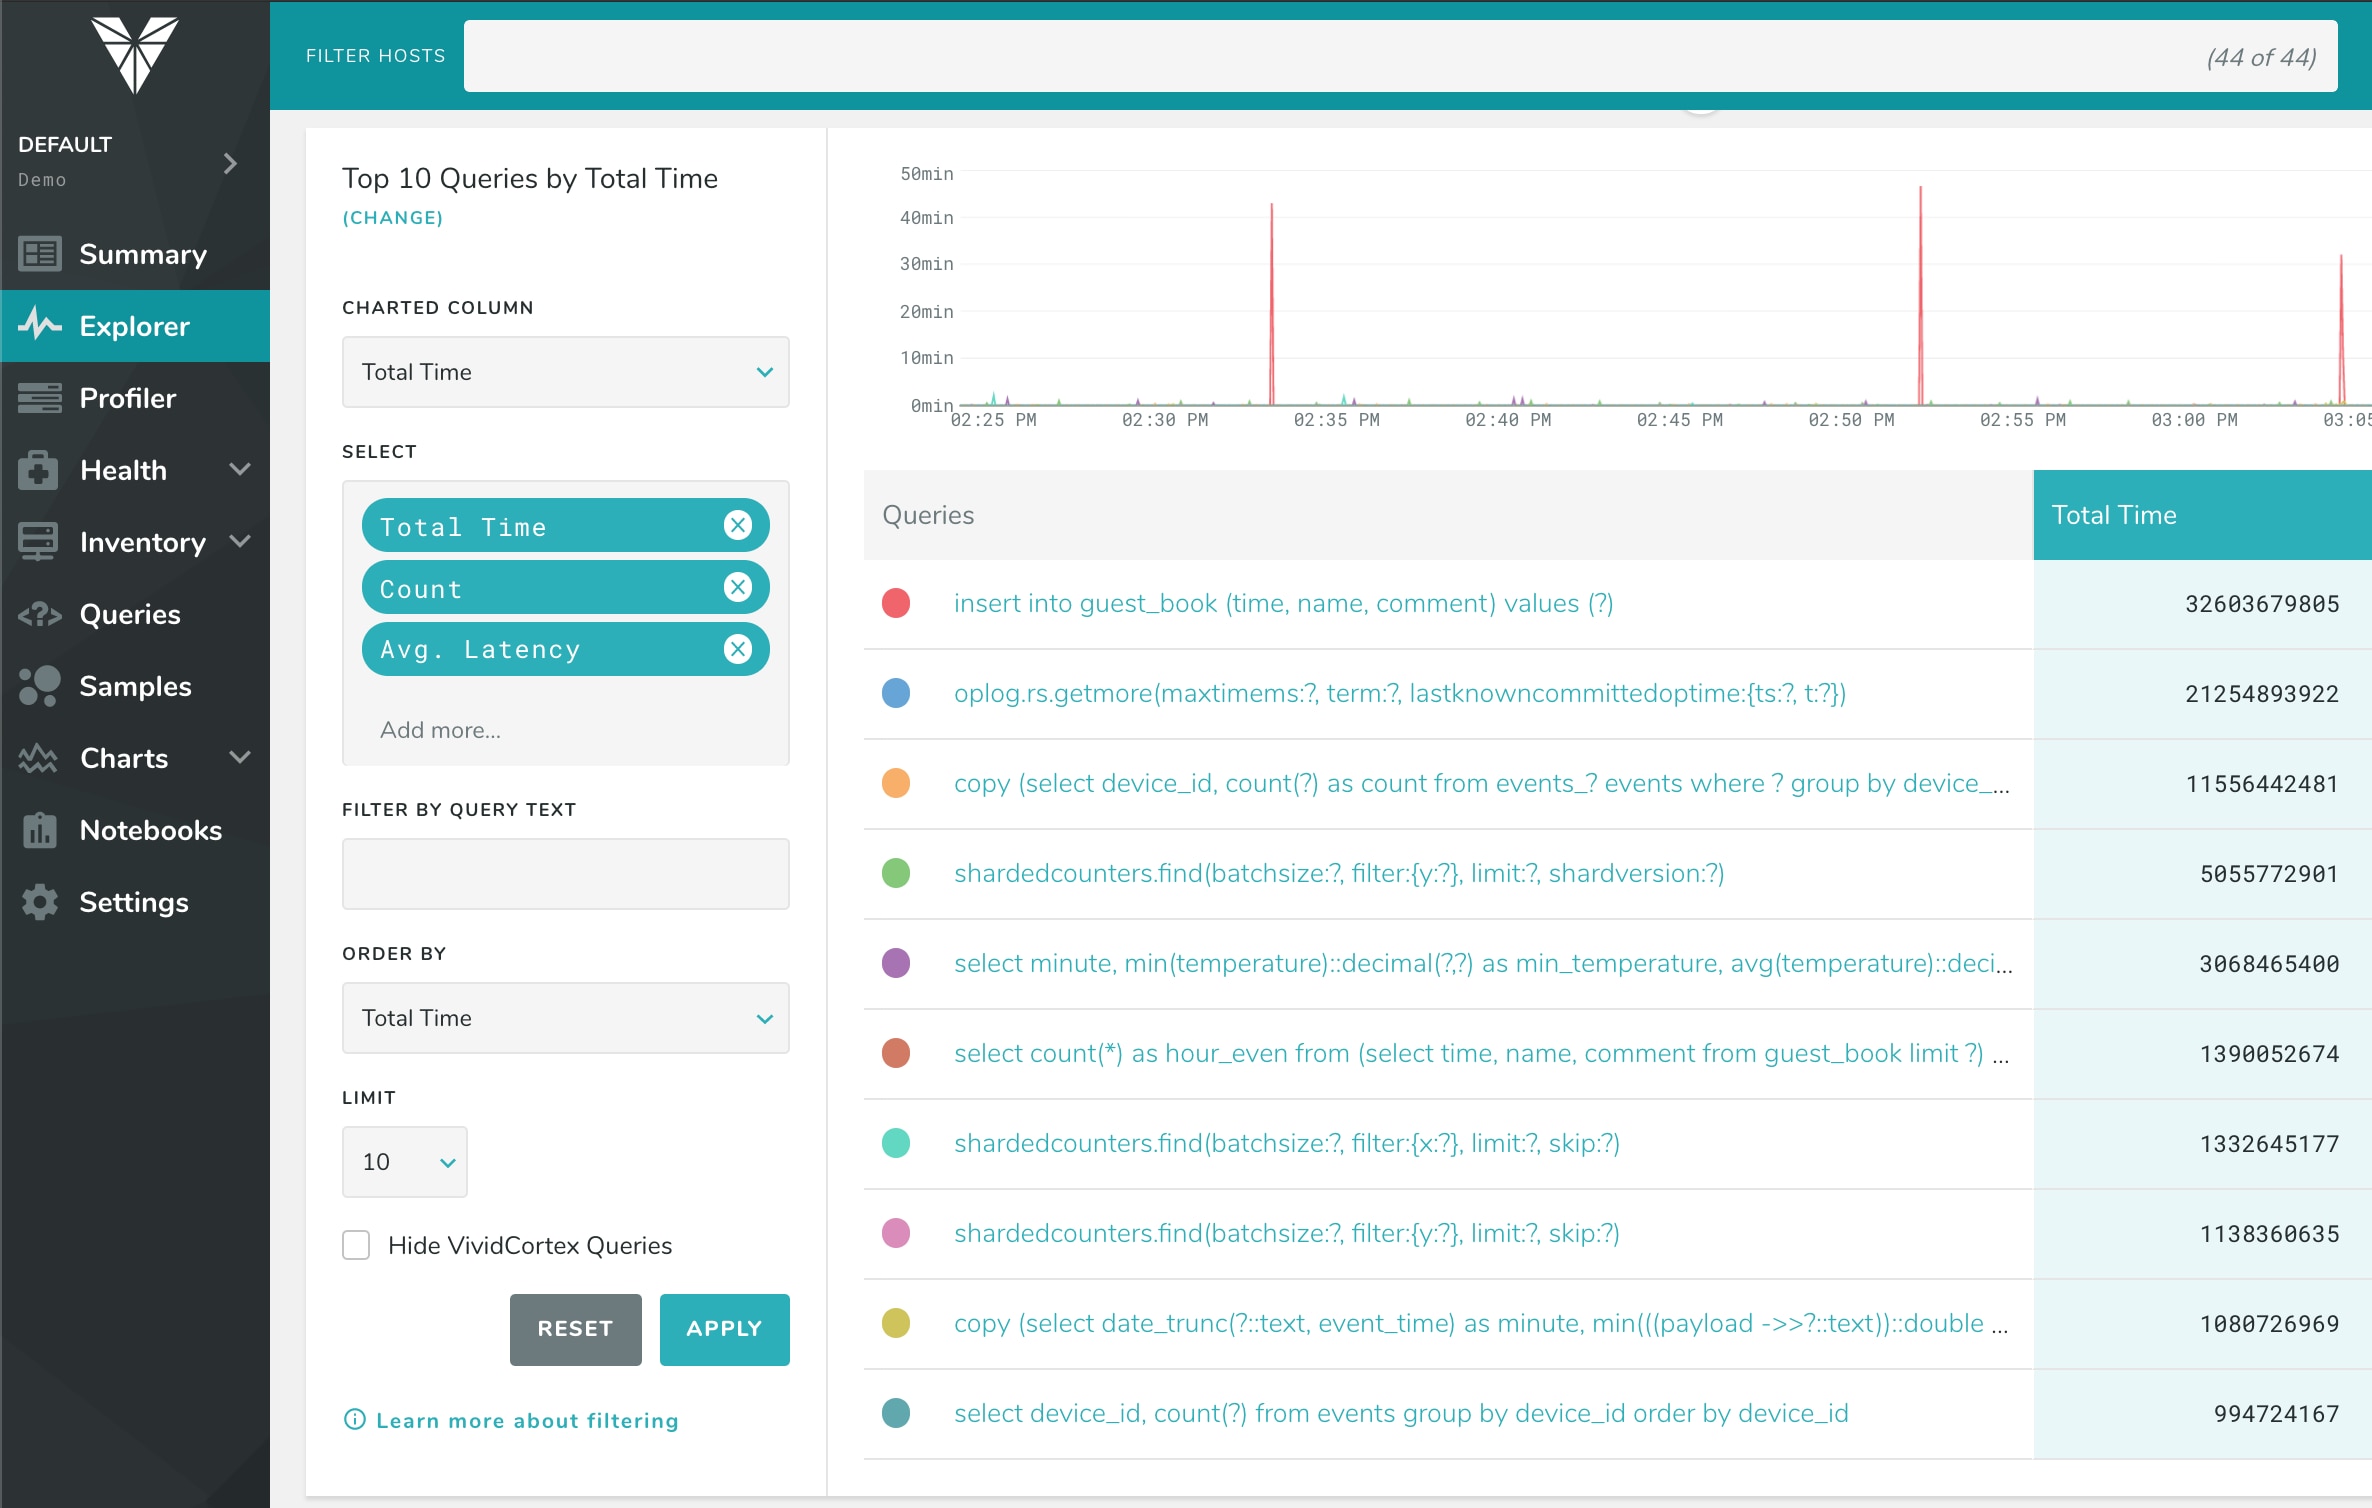Open the DEFAULT Demo environment chevron
The height and width of the screenshot is (1508, 2372).
click(231, 163)
